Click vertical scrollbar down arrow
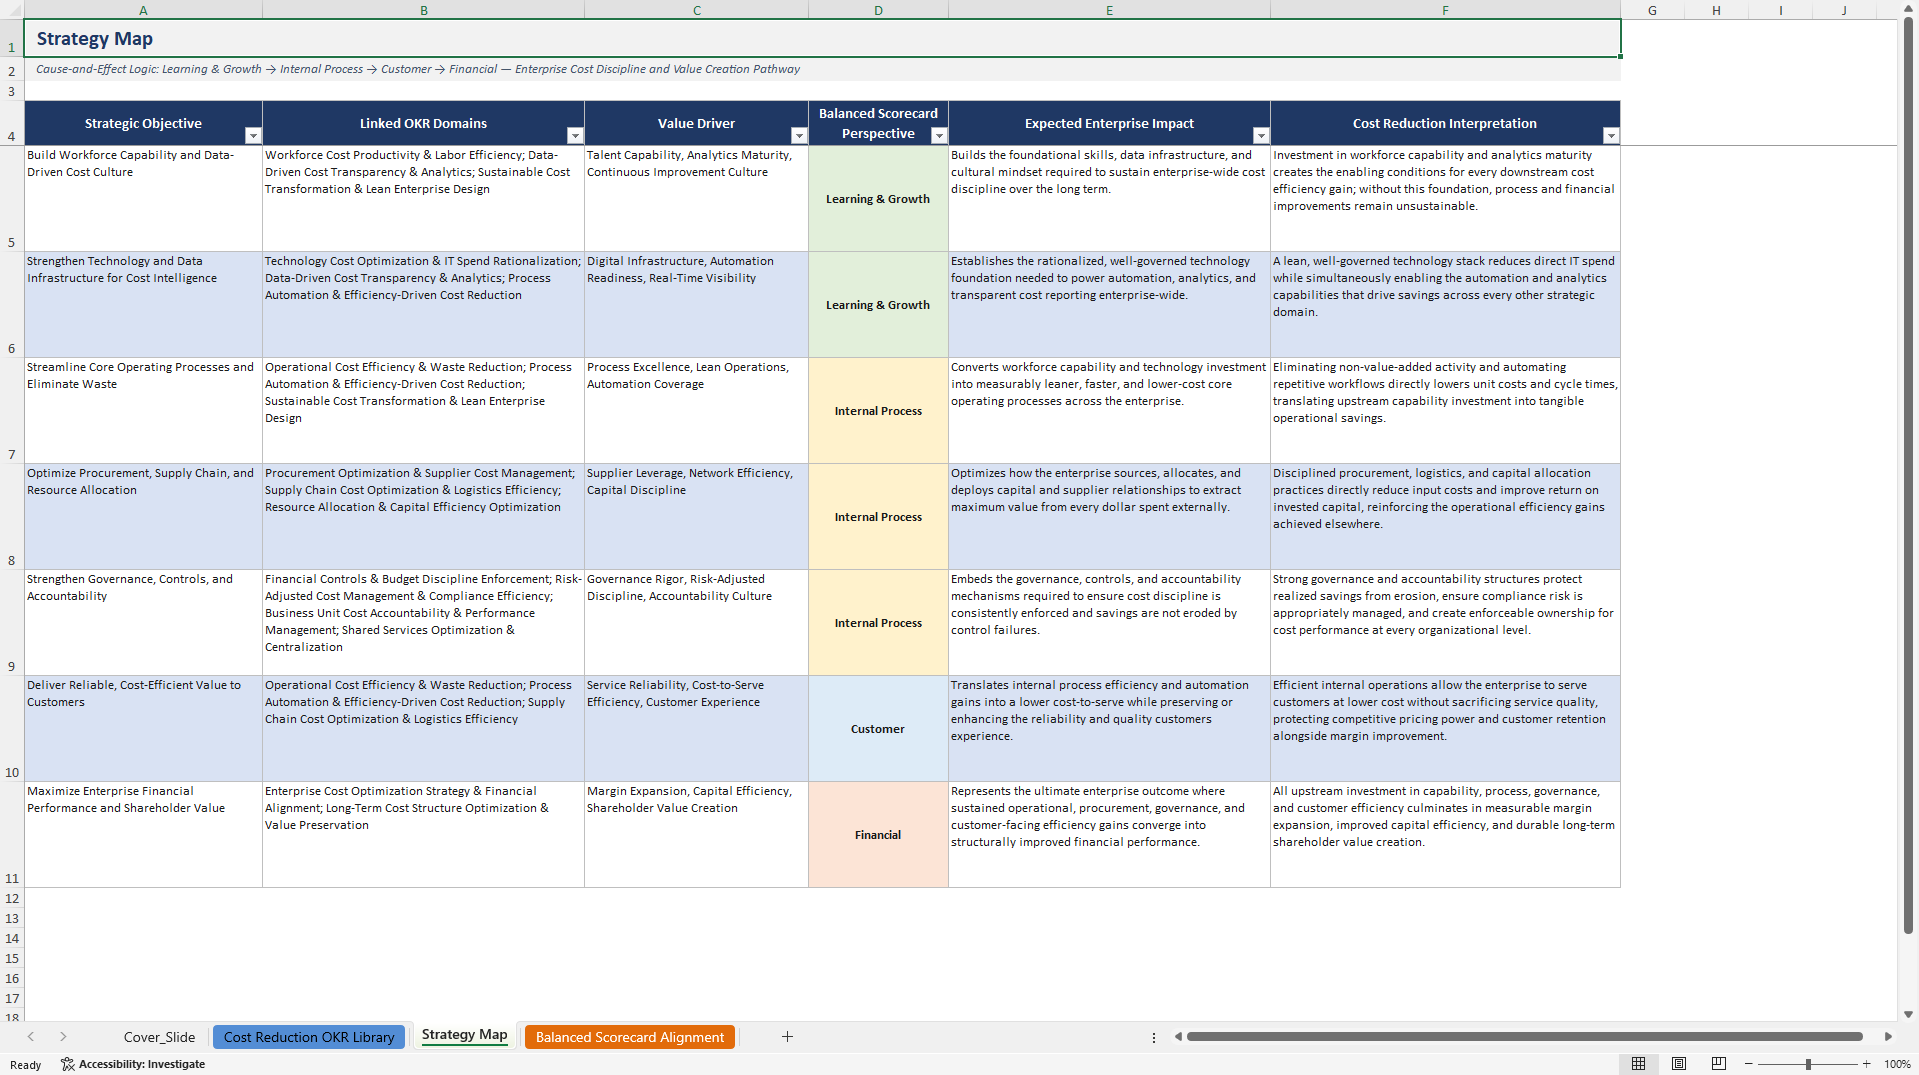1919x1075 pixels. 1908,1014
